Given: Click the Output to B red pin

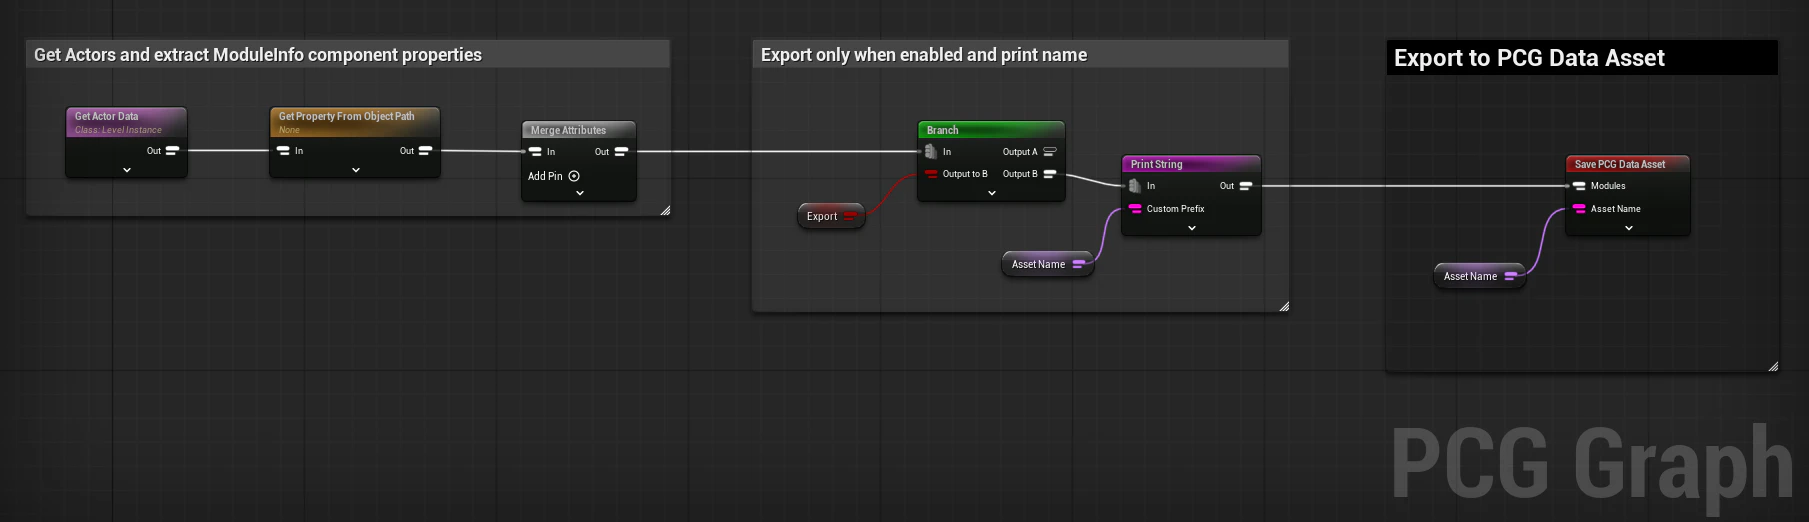Looking at the screenshot, I should pos(931,174).
